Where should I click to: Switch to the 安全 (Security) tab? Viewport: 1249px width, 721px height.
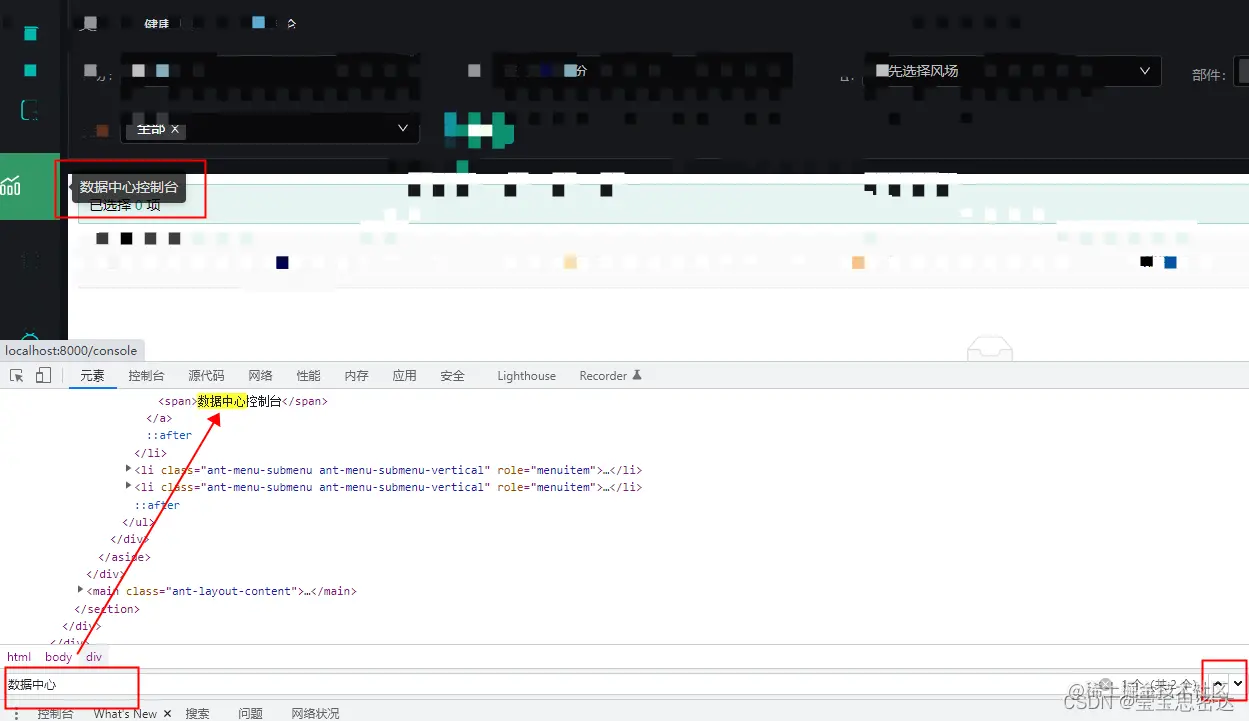[x=452, y=376]
